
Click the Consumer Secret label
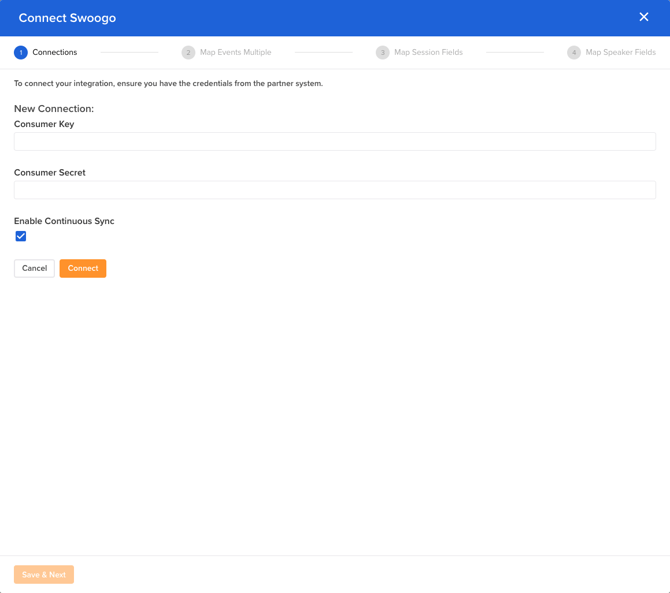[x=50, y=173]
